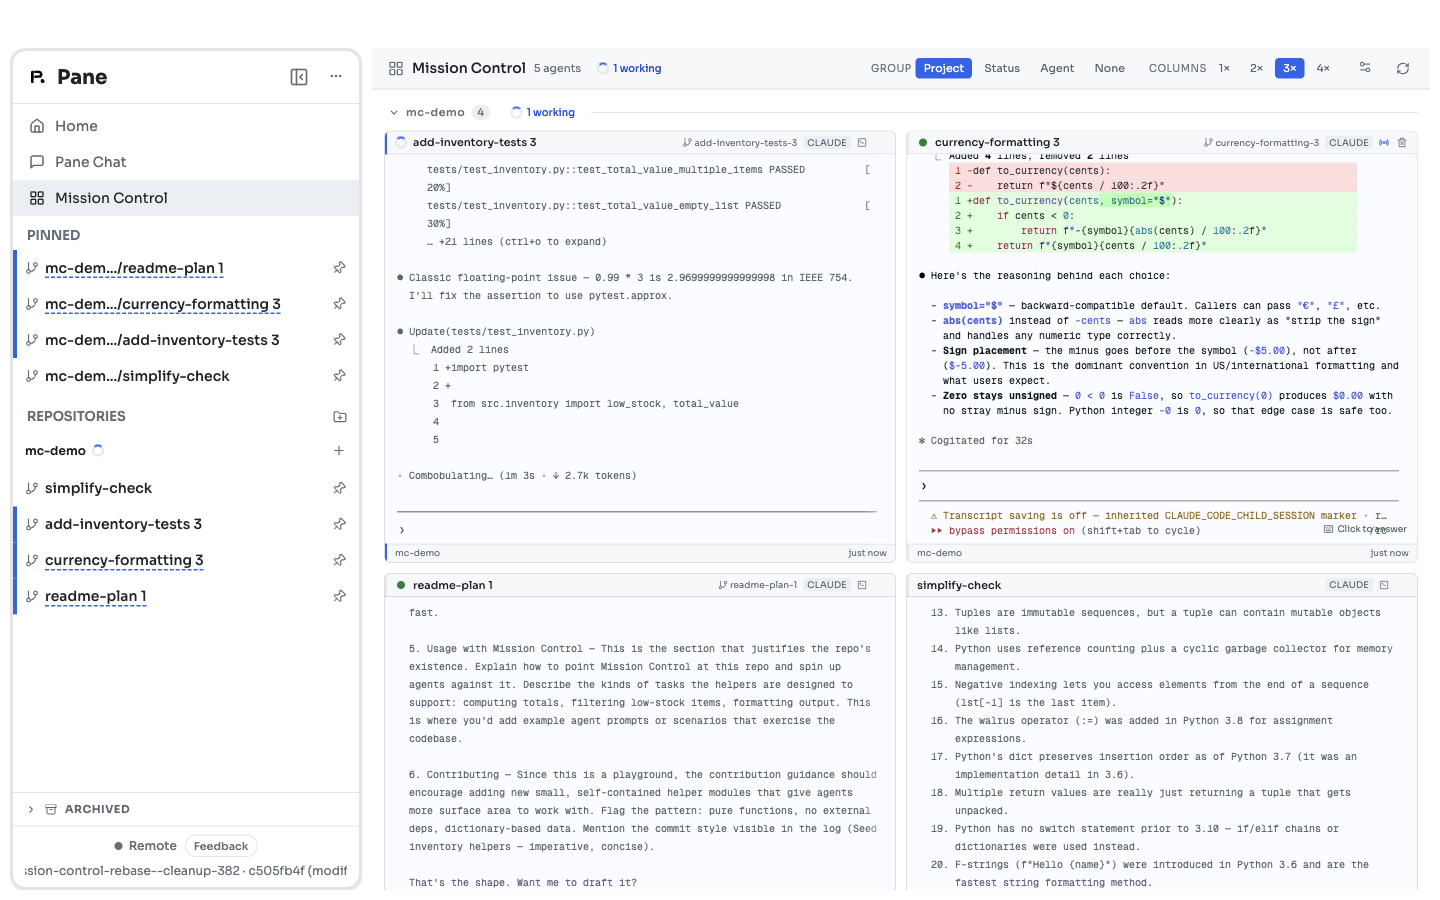Add a repository via the folder-plus icon
1440x900 pixels.
[x=340, y=416]
